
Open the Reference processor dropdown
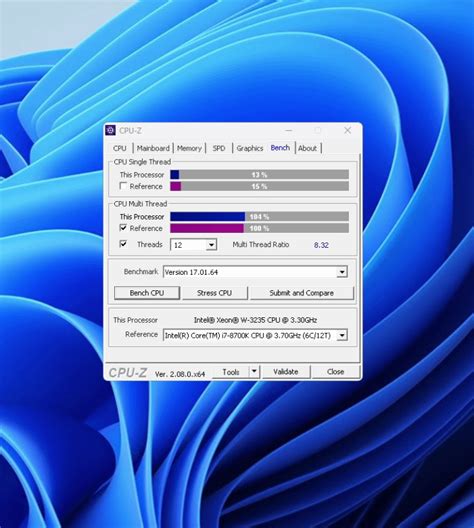click(342, 335)
